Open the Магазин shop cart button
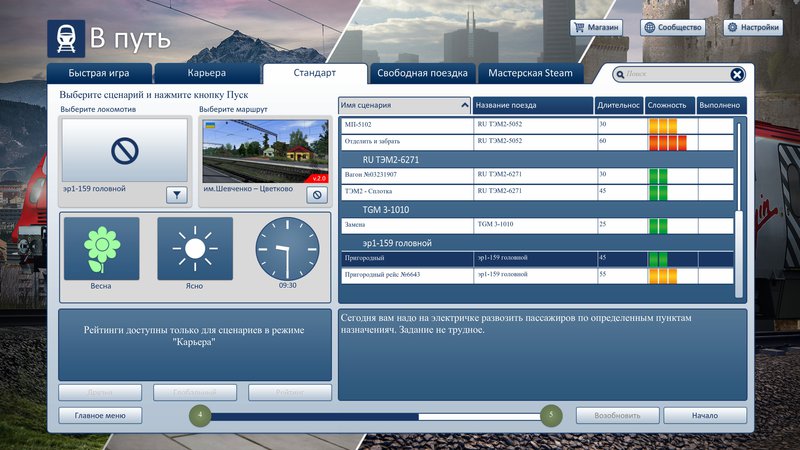This screenshot has width=800, height=450. point(596,28)
